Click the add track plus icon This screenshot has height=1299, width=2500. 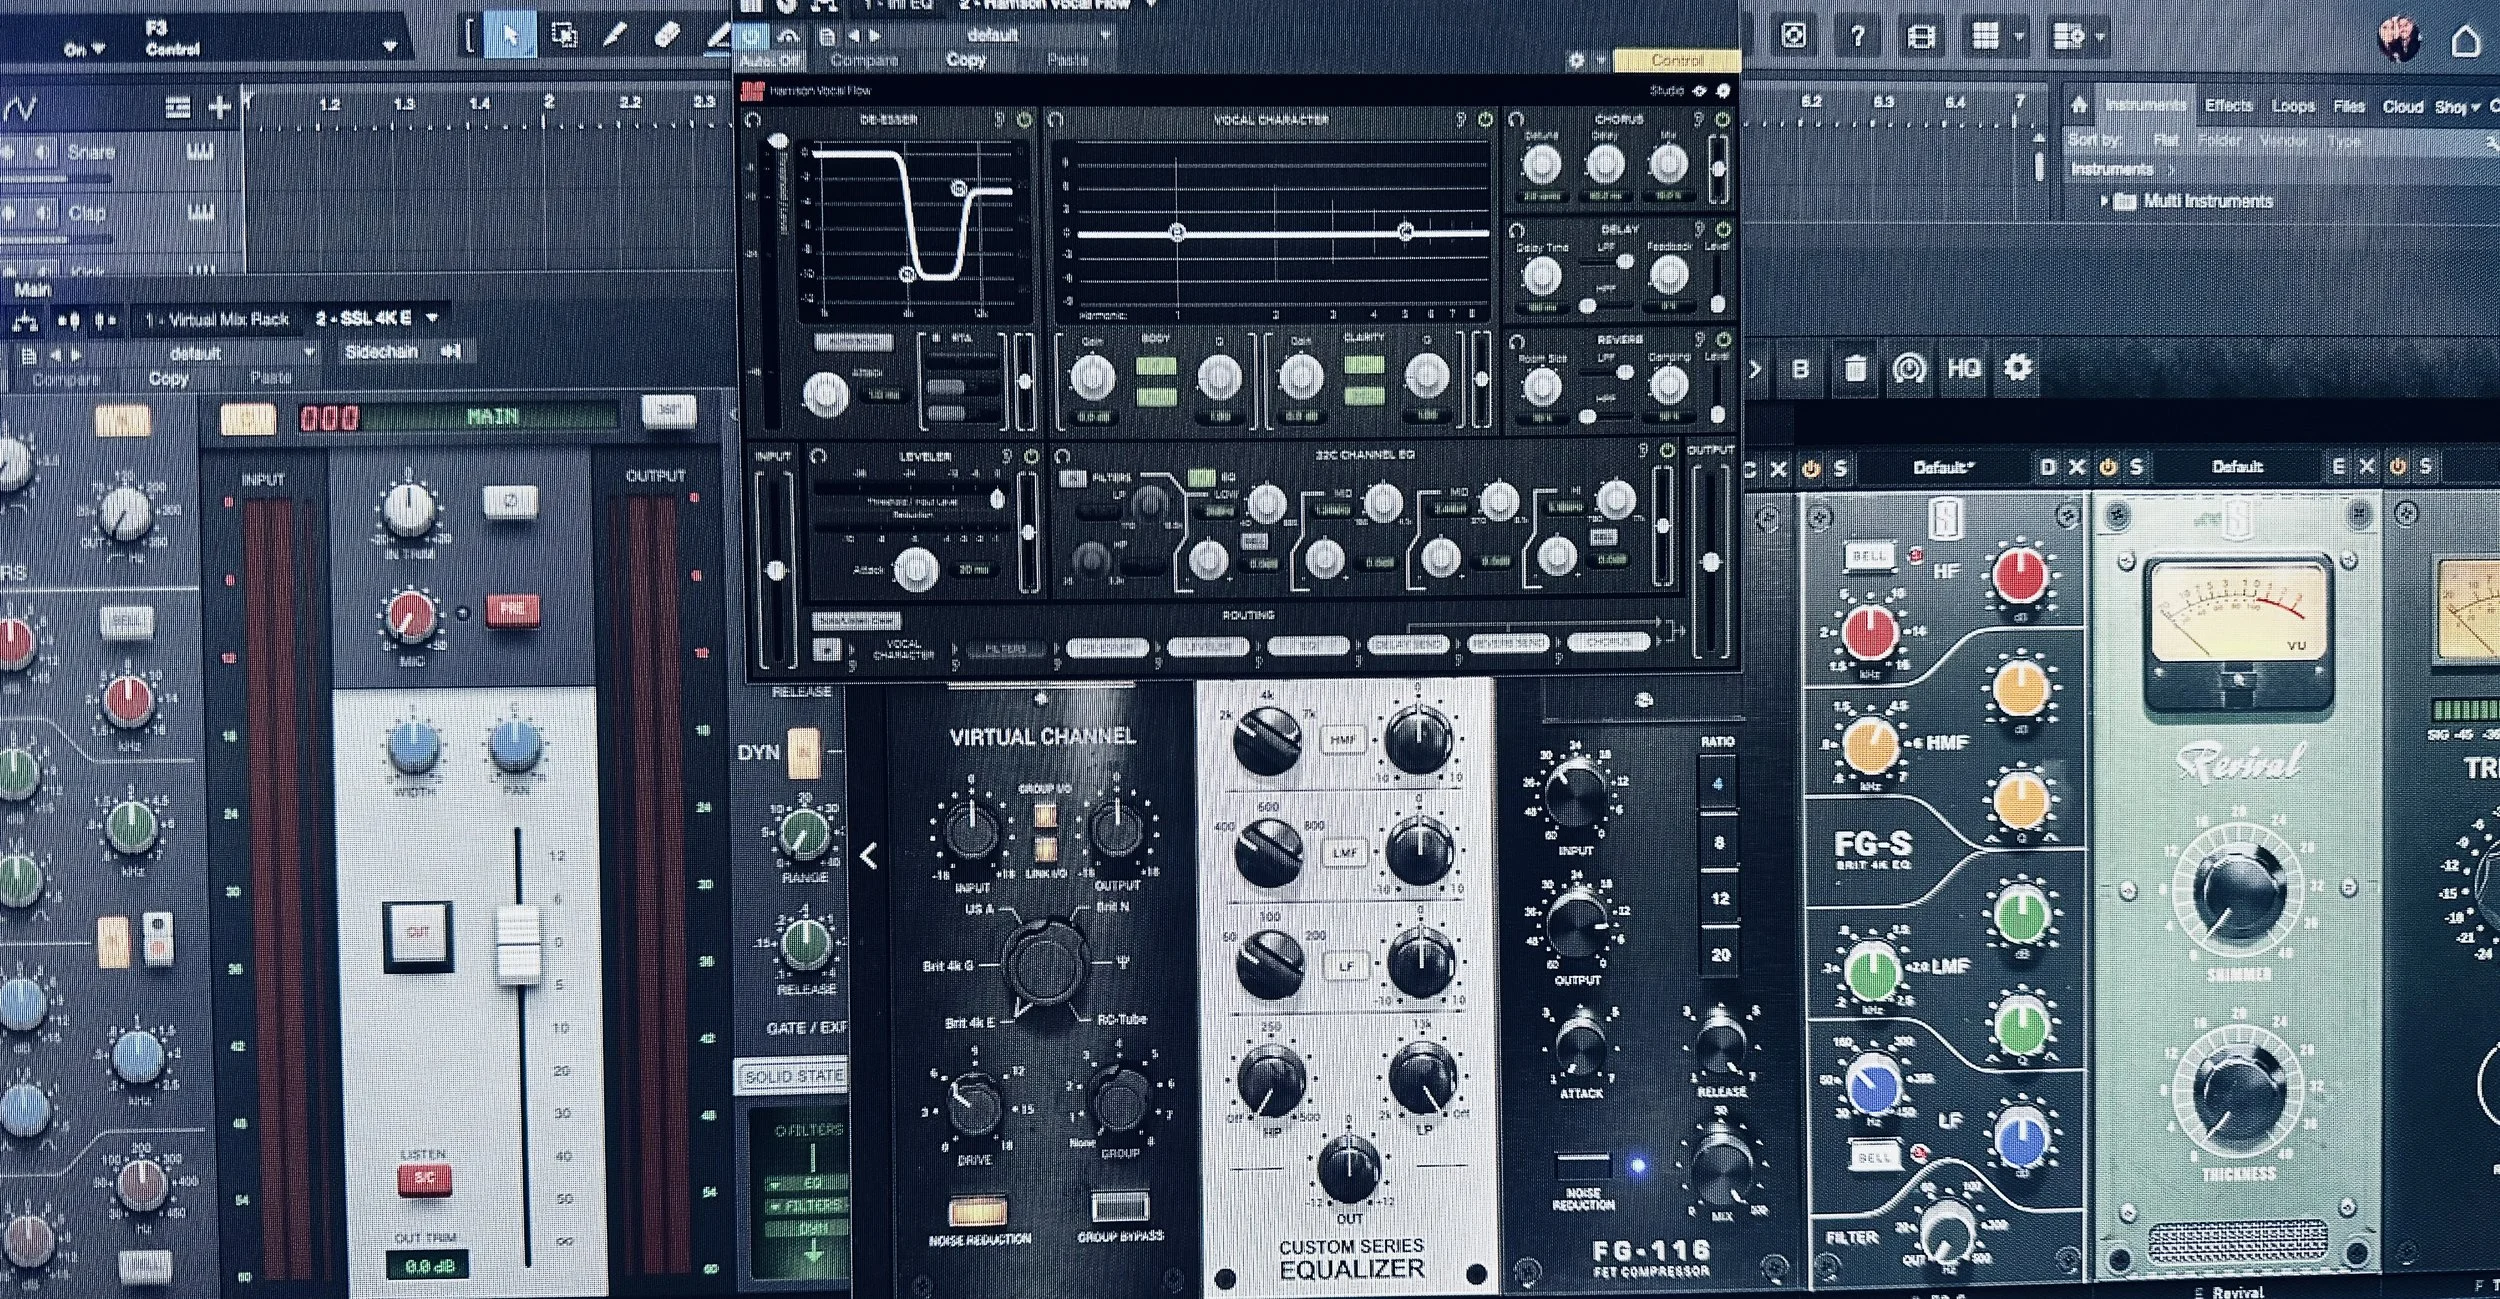click(x=220, y=107)
